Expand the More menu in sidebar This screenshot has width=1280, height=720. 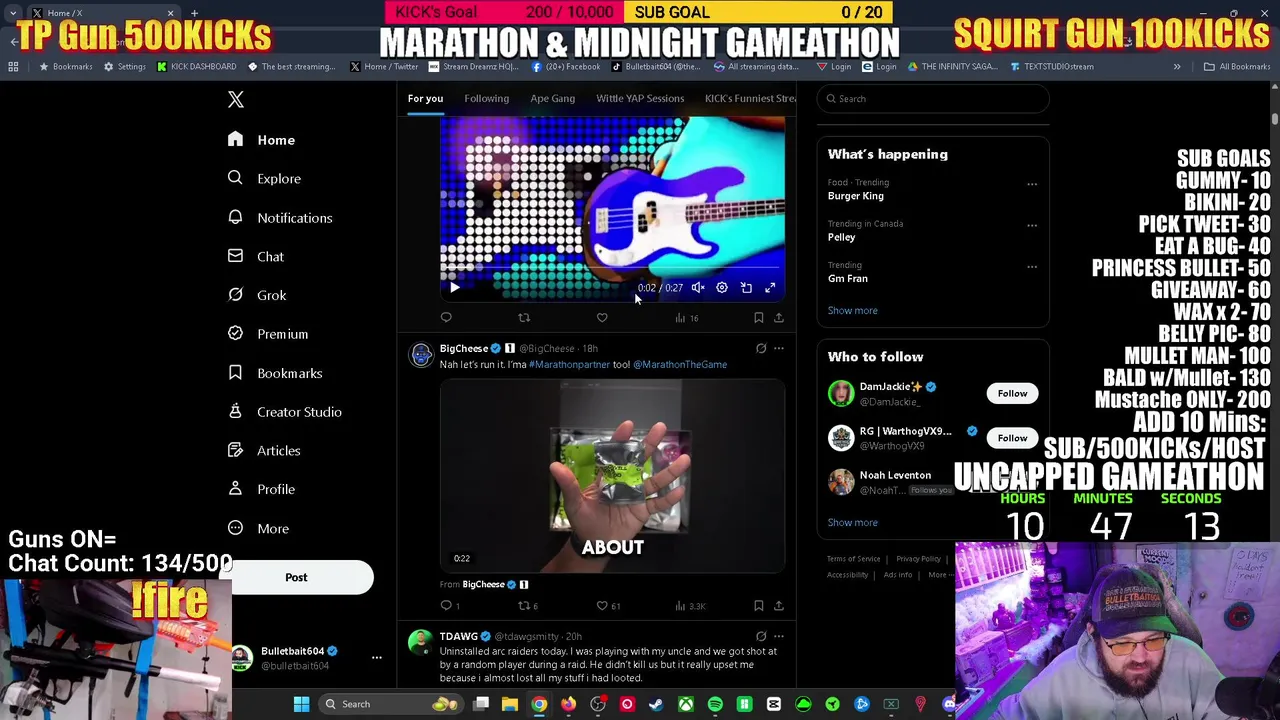(x=258, y=528)
